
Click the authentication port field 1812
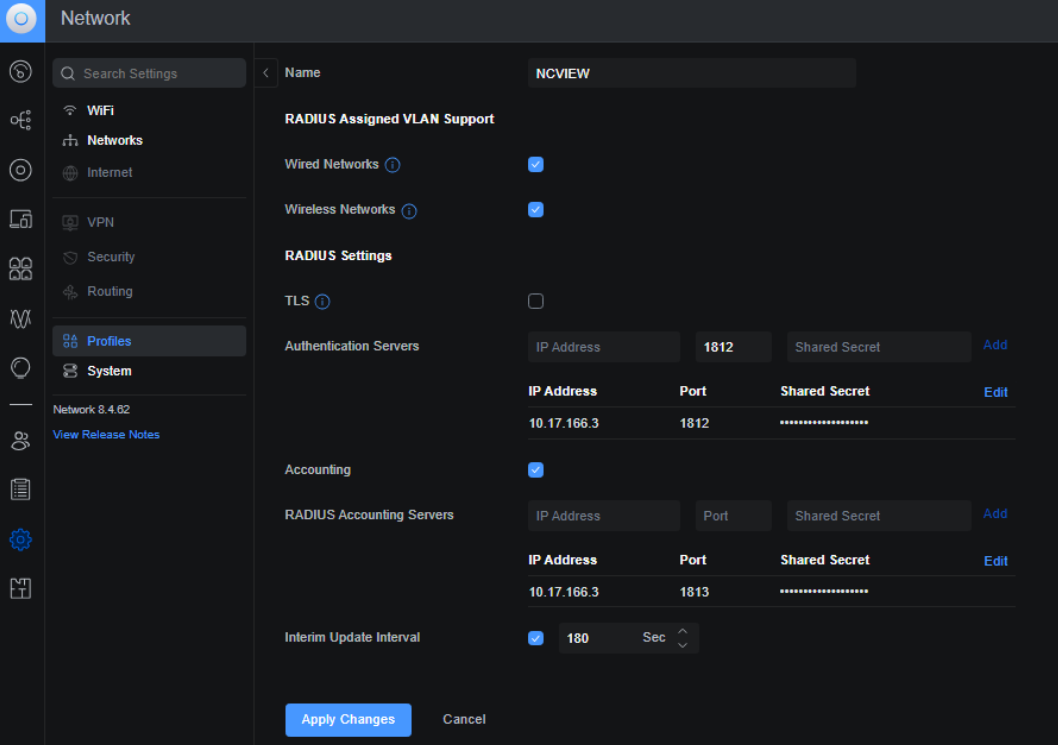pyautogui.click(x=733, y=347)
